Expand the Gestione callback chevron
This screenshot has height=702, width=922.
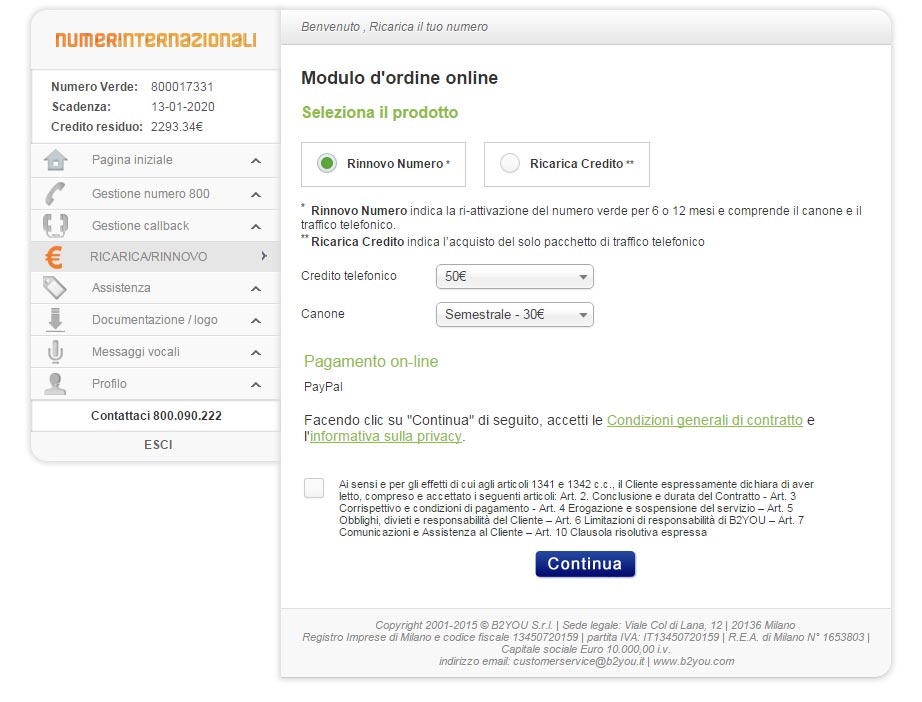tap(256, 226)
